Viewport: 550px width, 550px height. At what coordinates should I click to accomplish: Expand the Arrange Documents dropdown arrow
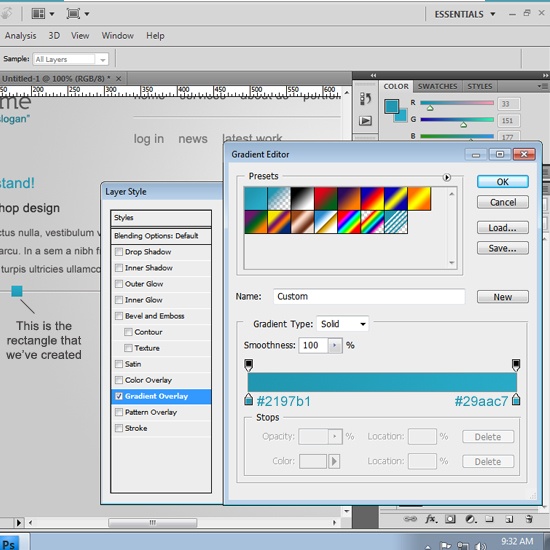pos(52,14)
